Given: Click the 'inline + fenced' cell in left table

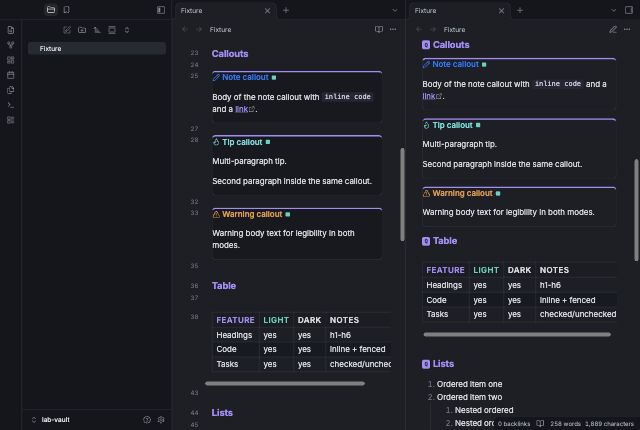Looking at the screenshot, I should pyautogui.click(x=357, y=349).
